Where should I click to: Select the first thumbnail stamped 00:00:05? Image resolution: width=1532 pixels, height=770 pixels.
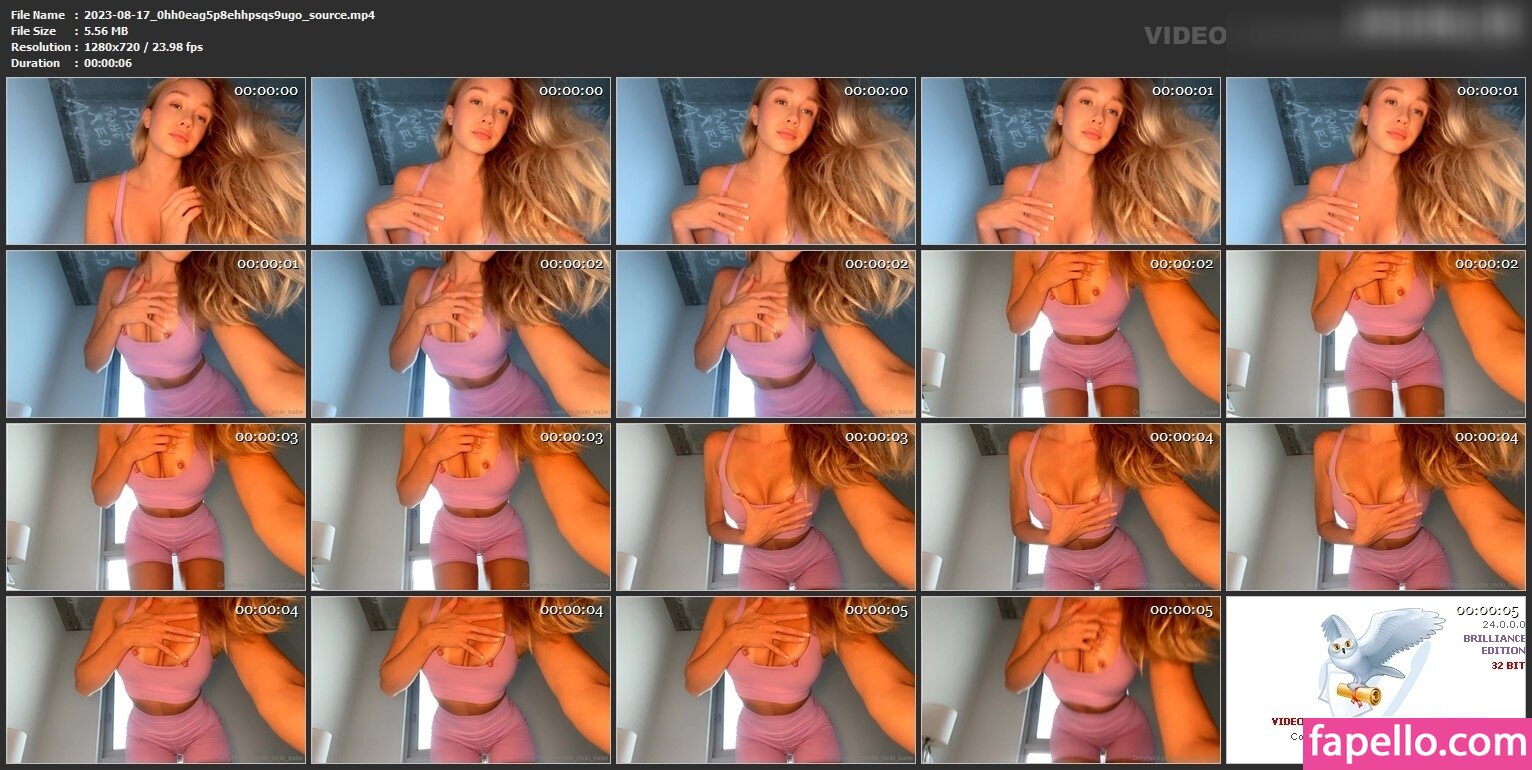pyautogui.click(x=765, y=680)
